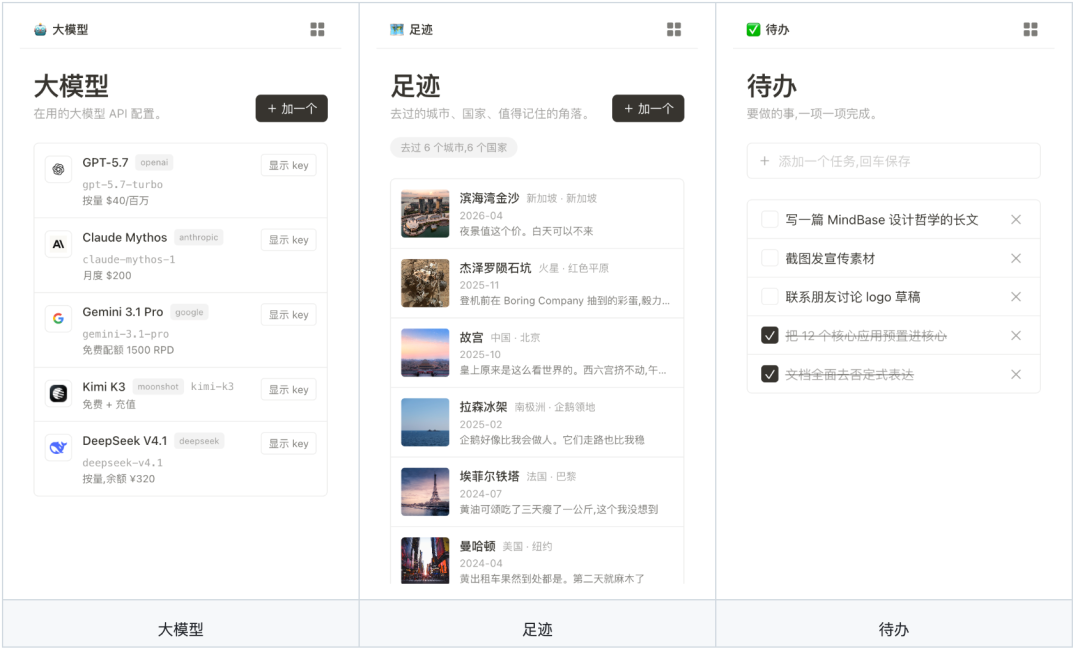The image size is (1080, 656).
Task: Select the 故宫 place title
Action: click(x=472, y=338)
